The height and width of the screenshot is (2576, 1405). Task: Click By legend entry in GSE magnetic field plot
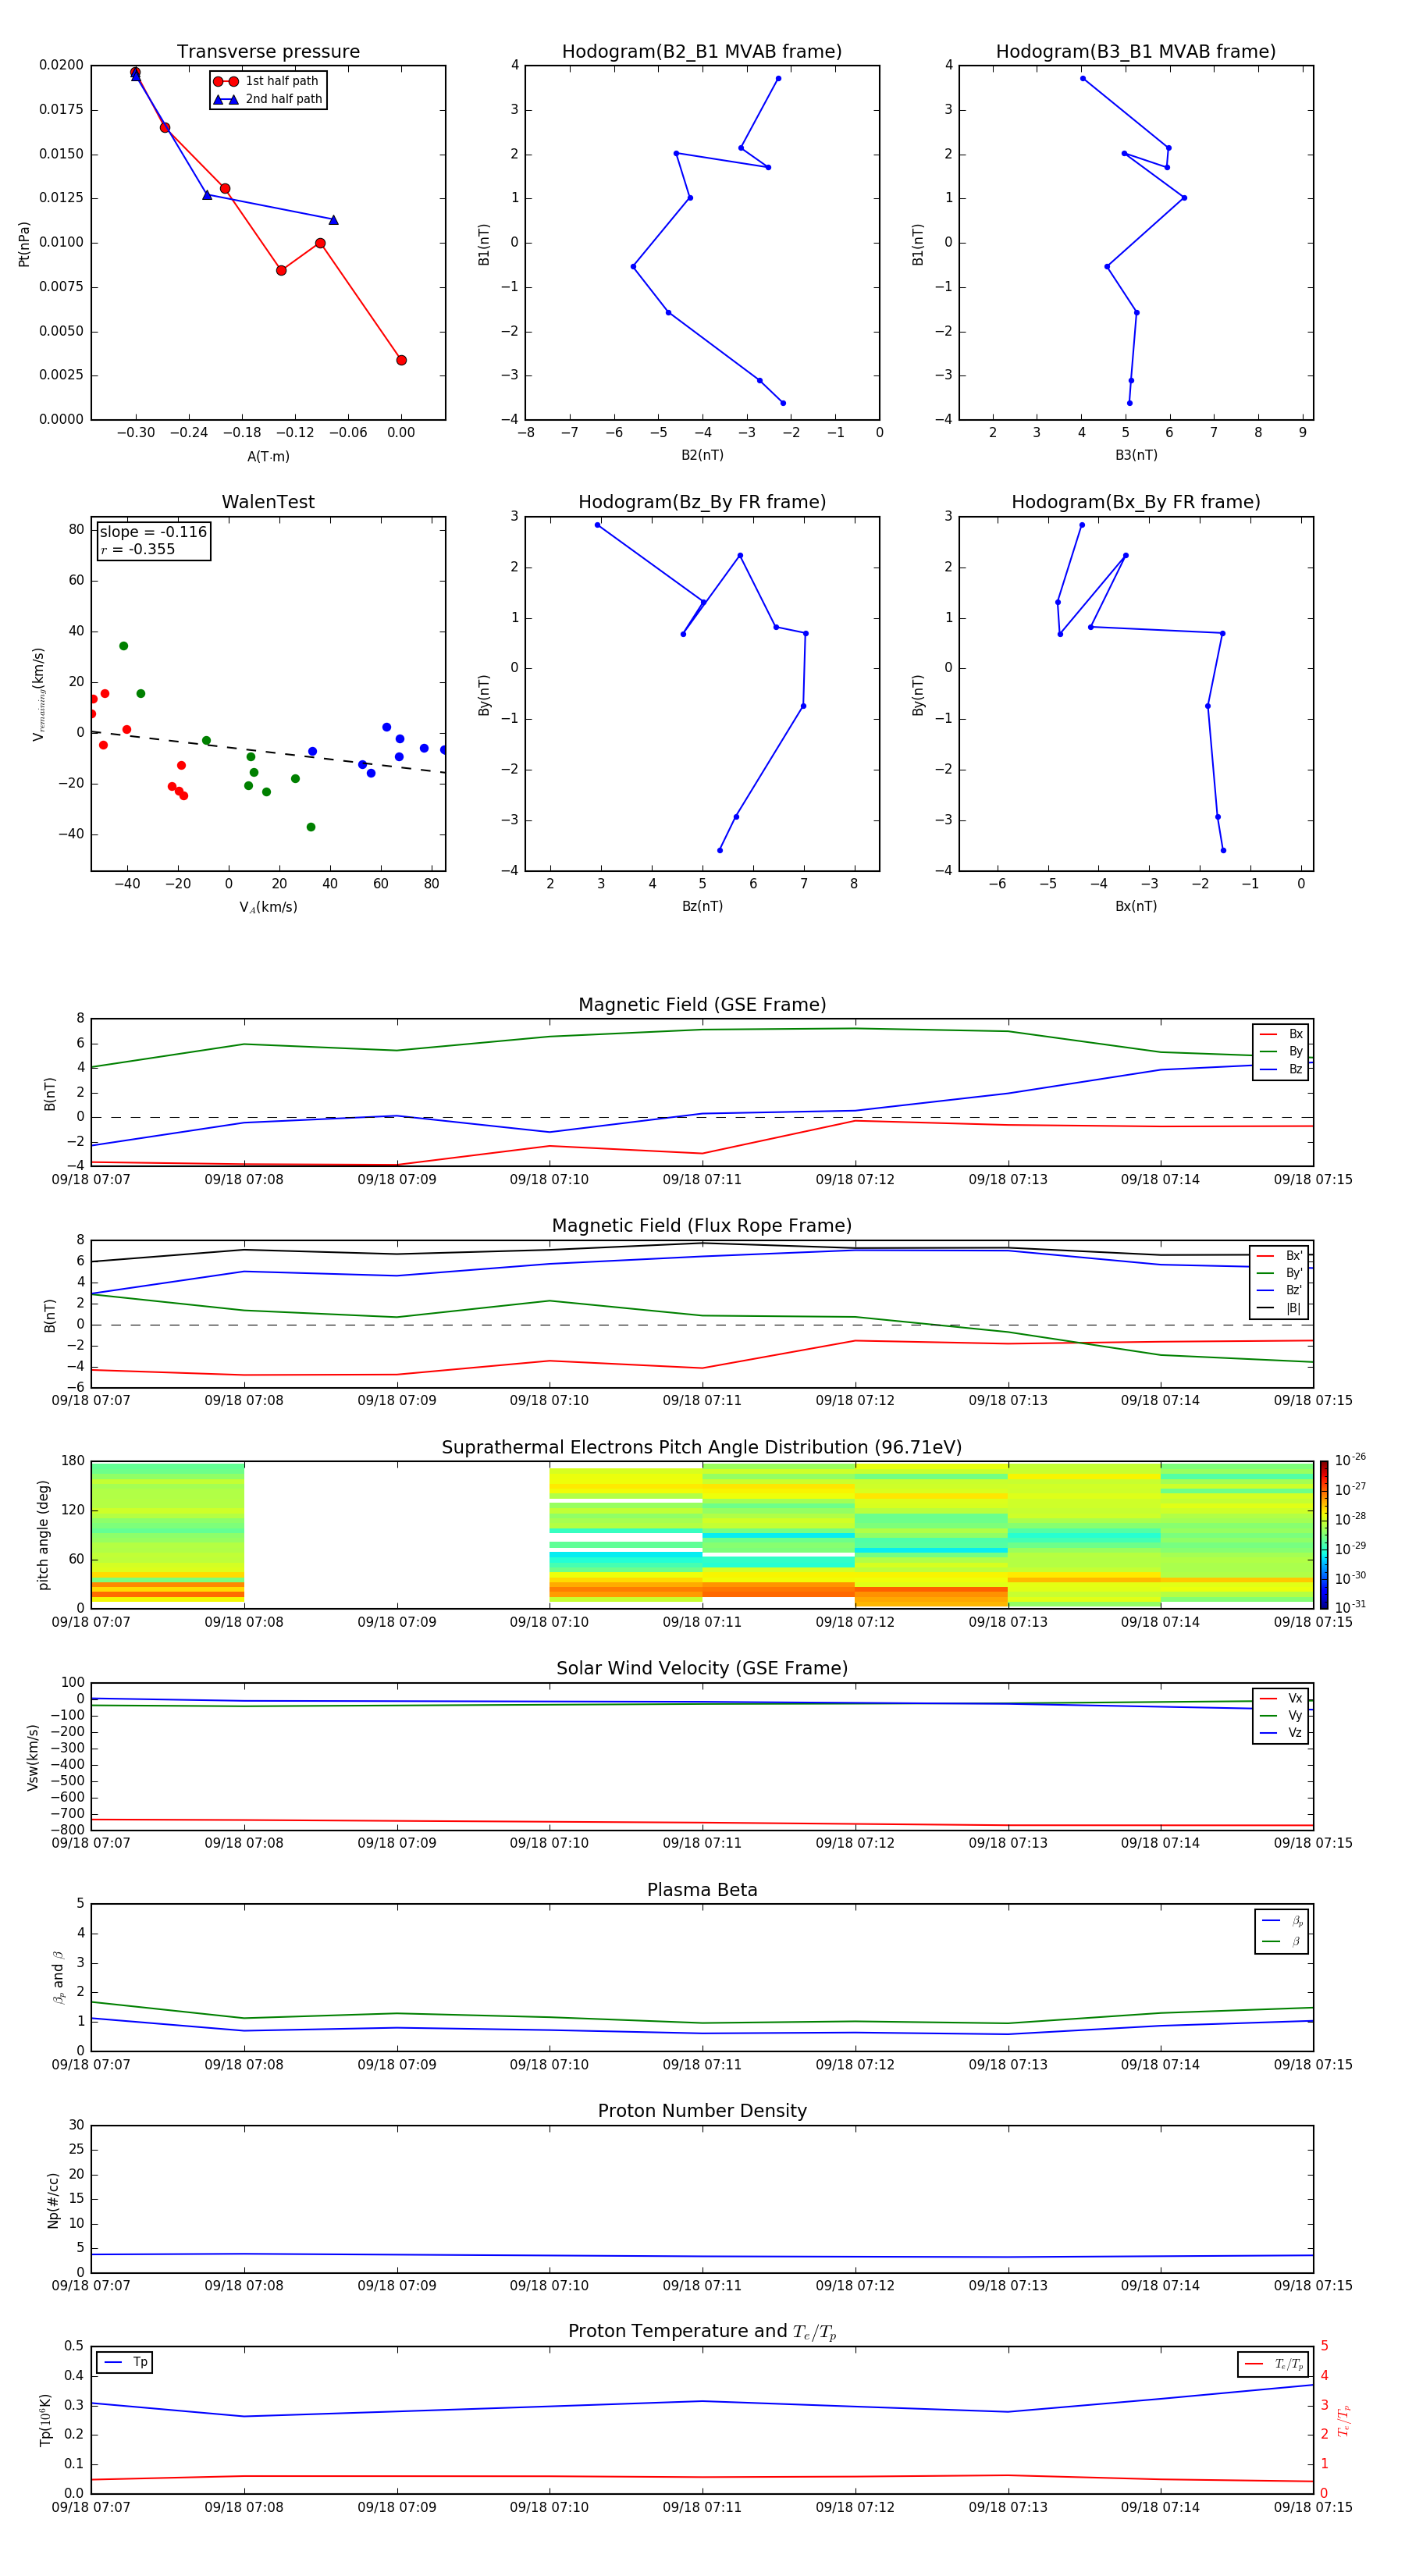pos(1281,1051)
